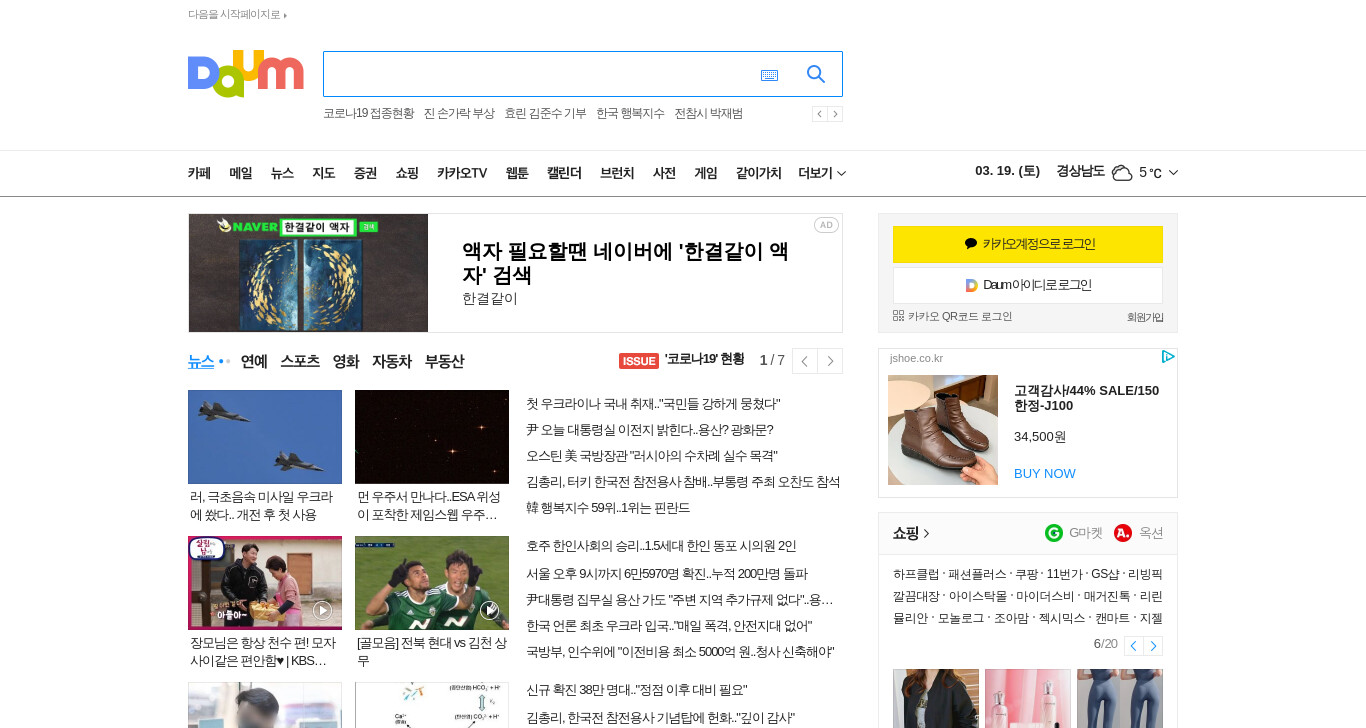Image resolution: width=1366 pixels, height=728 pixels.
Task: Open the ESA satellite space news thumbnail
Action: point(432,437)
